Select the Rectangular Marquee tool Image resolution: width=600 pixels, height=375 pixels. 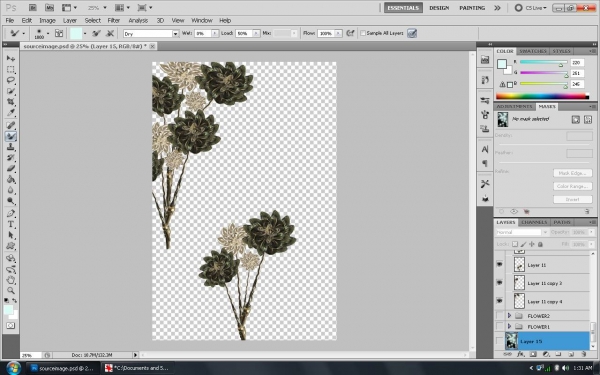11,69
